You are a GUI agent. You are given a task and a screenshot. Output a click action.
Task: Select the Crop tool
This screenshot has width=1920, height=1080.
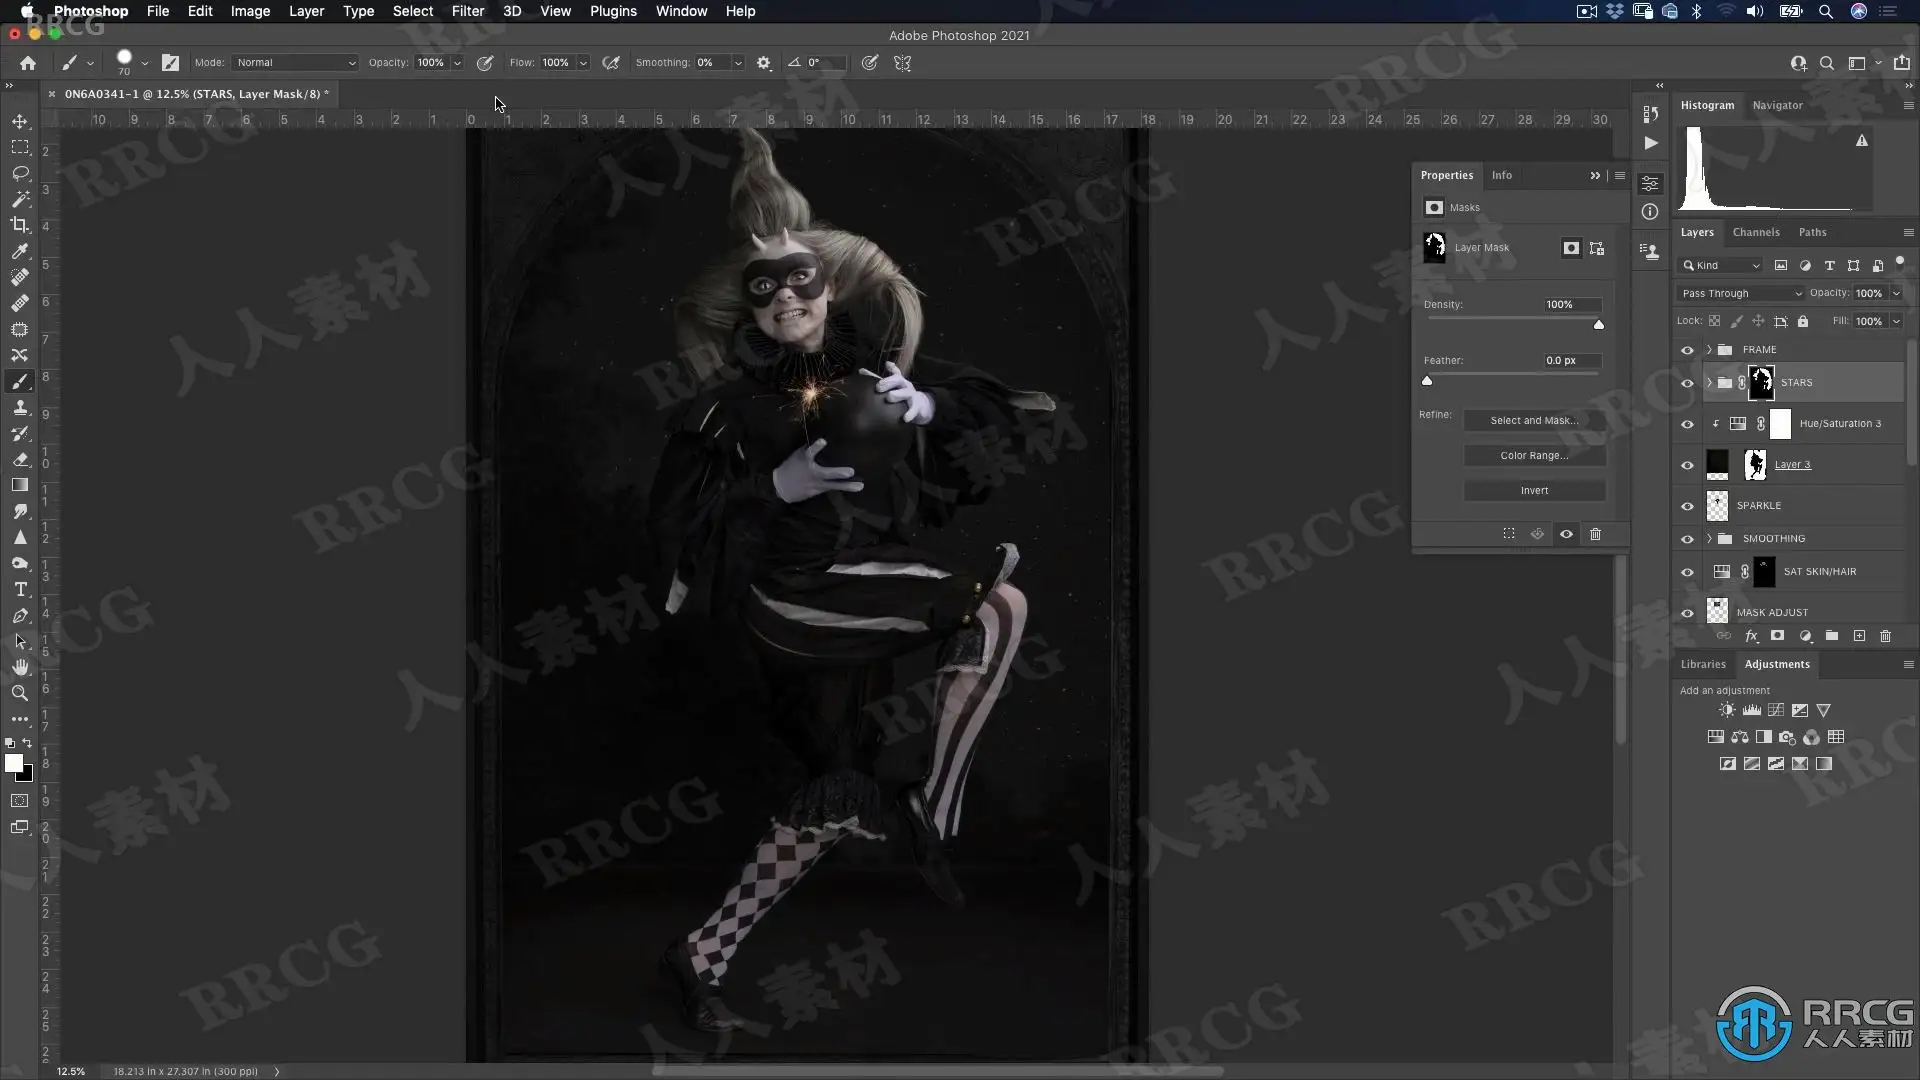(x=20, y=225)
